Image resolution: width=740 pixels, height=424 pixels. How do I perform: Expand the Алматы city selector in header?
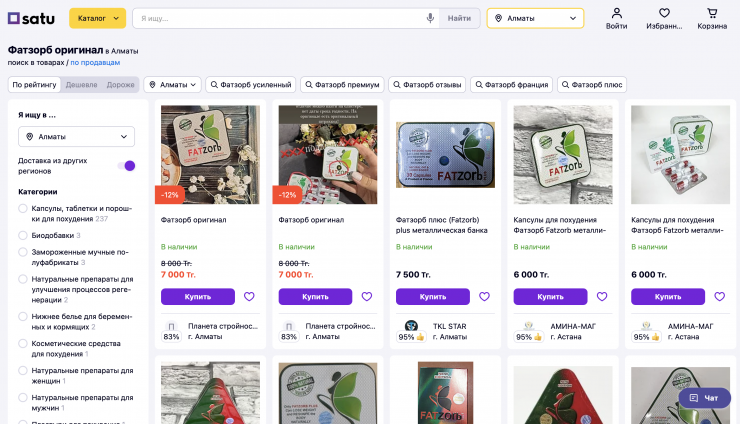pos(535,18)
